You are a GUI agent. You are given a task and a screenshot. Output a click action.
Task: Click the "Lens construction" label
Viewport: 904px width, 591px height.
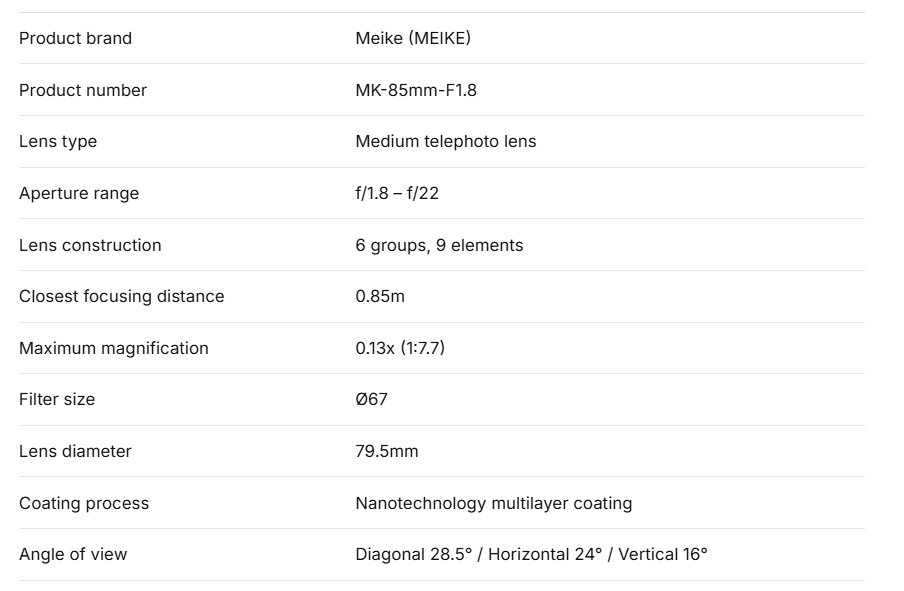(90, 245)
